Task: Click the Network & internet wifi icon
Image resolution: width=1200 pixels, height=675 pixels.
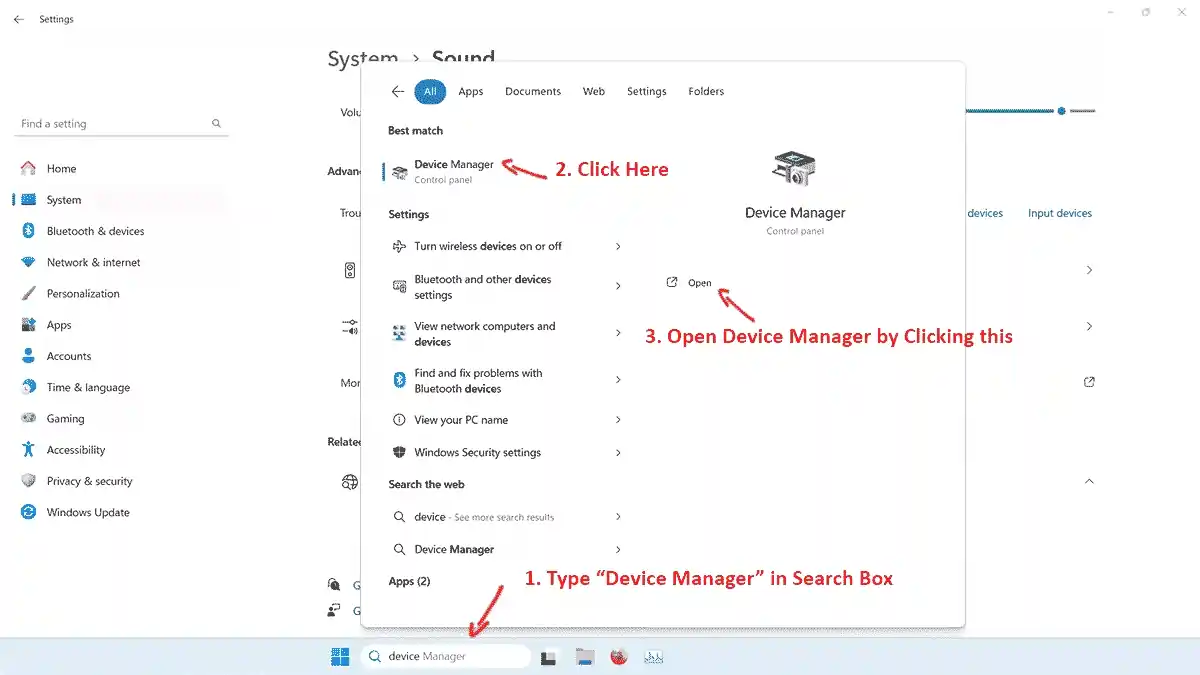Action: [28, 262]
